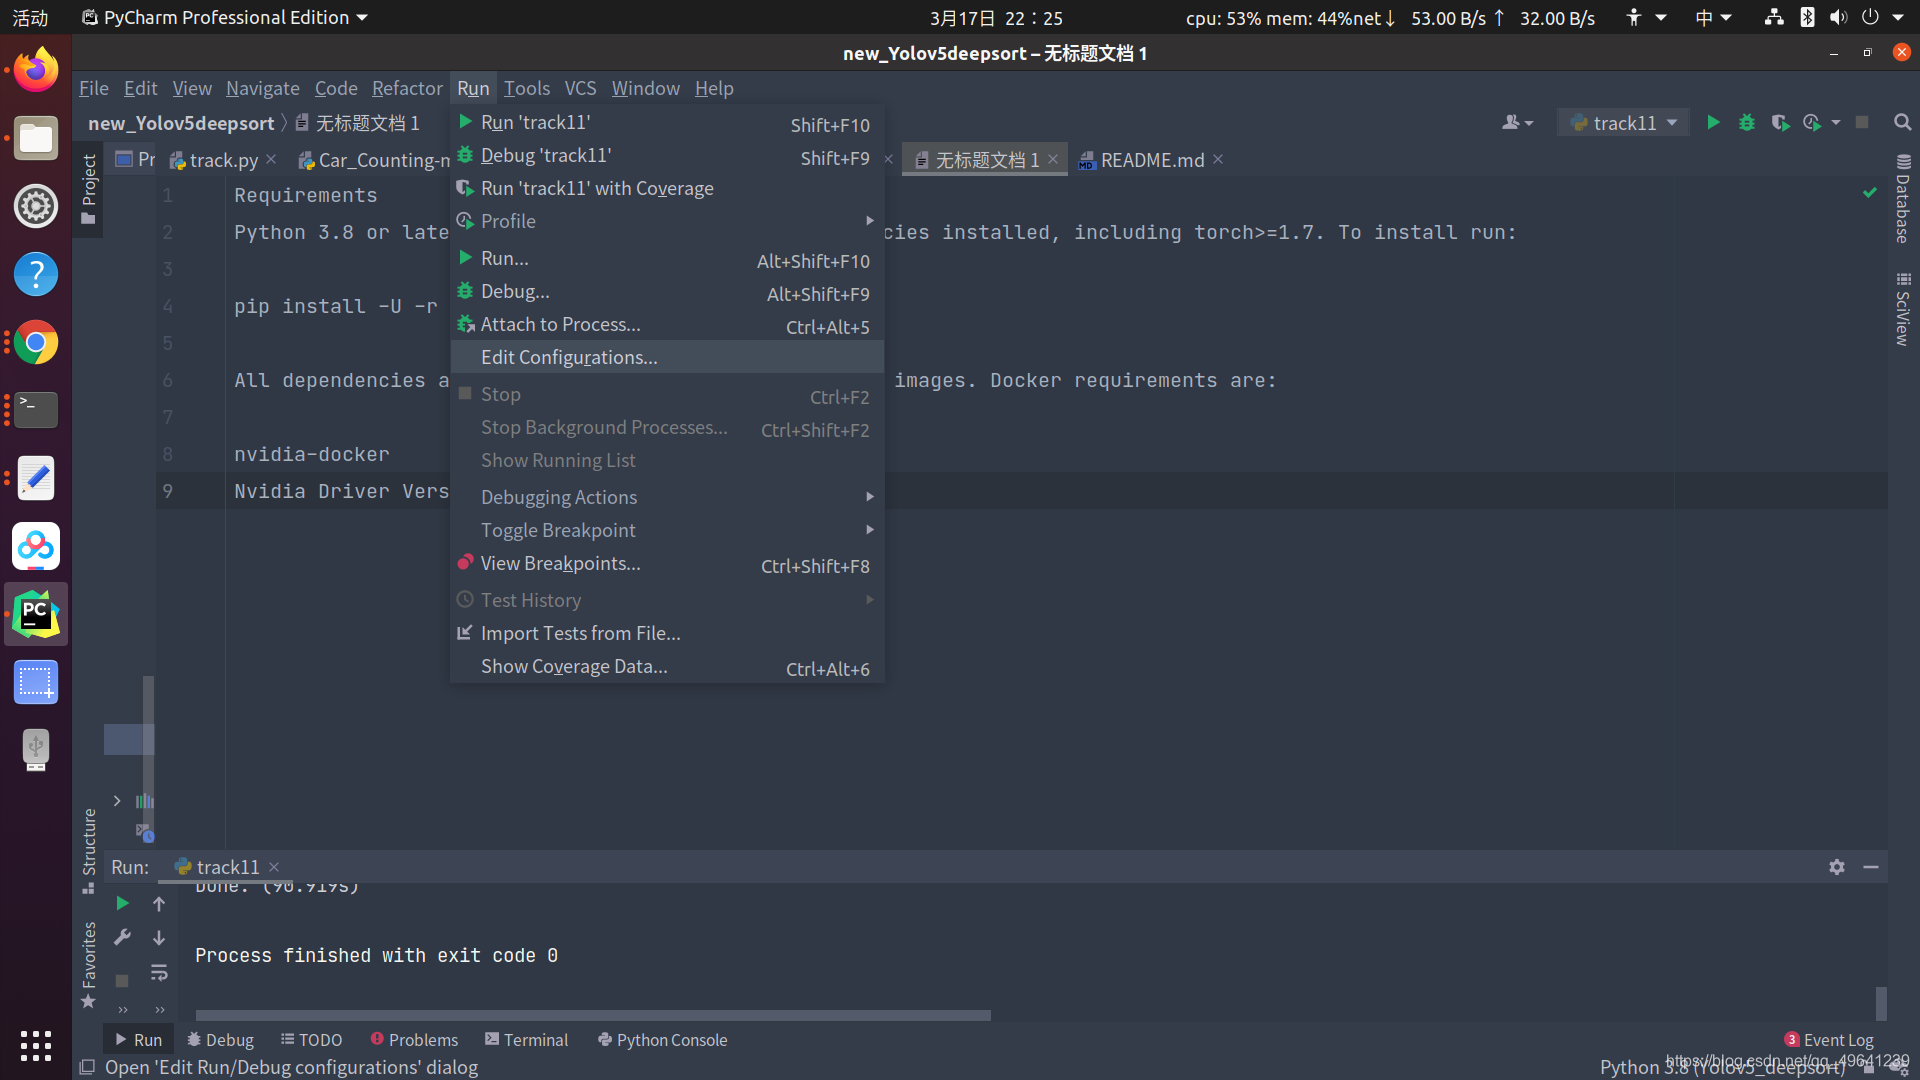Click Run with Coverage toolbar icon
Image resolution: width=1920 pixels, height=1080 pixels.
(1780, 122)
